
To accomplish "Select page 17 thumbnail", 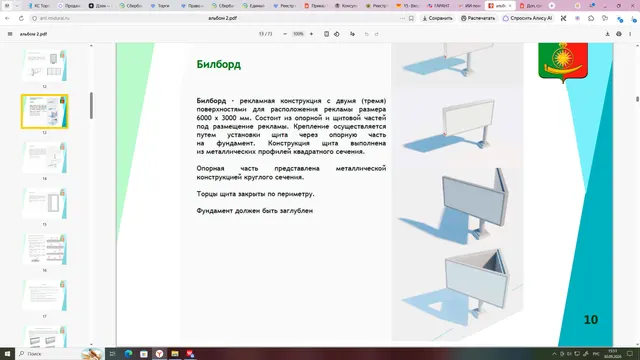I will click(x=44, y=295).
